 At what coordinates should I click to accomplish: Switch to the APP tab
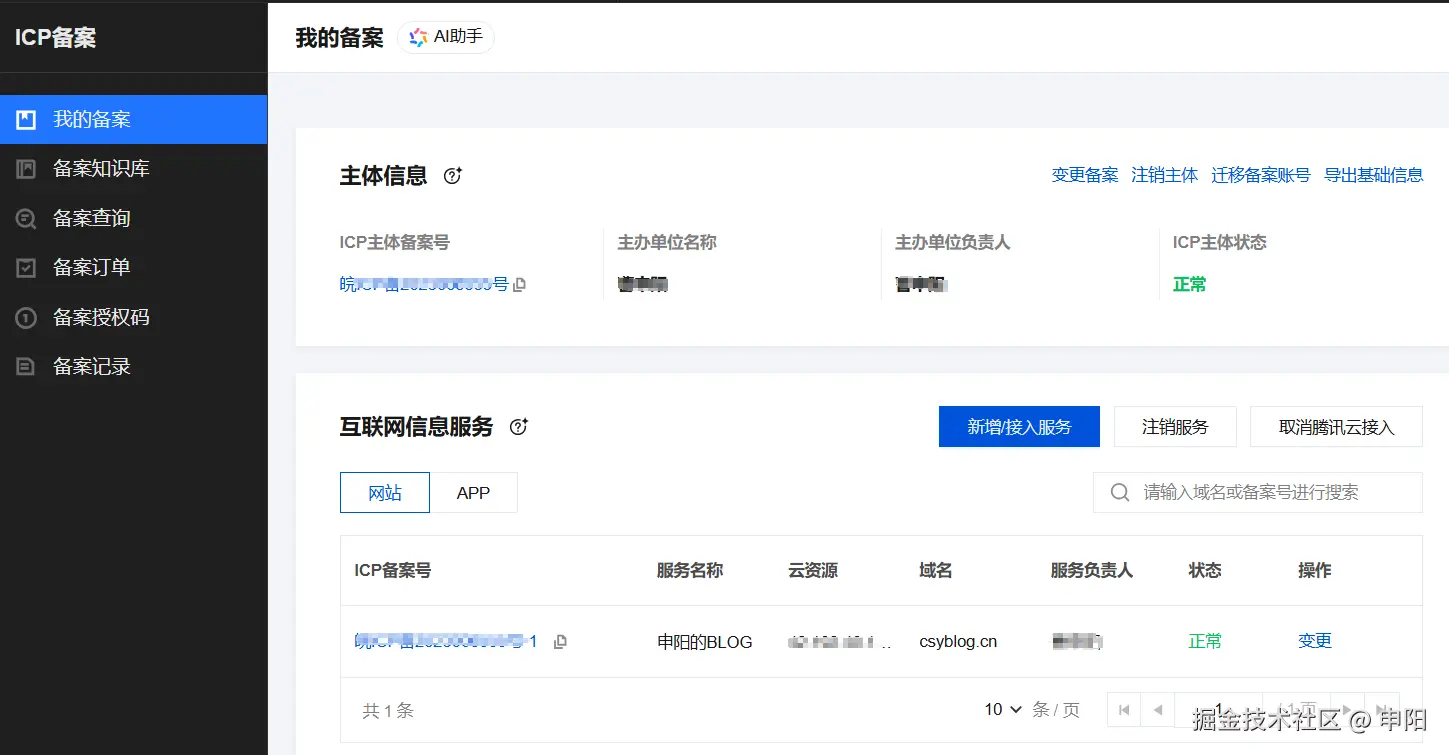(x=473, y=493)
